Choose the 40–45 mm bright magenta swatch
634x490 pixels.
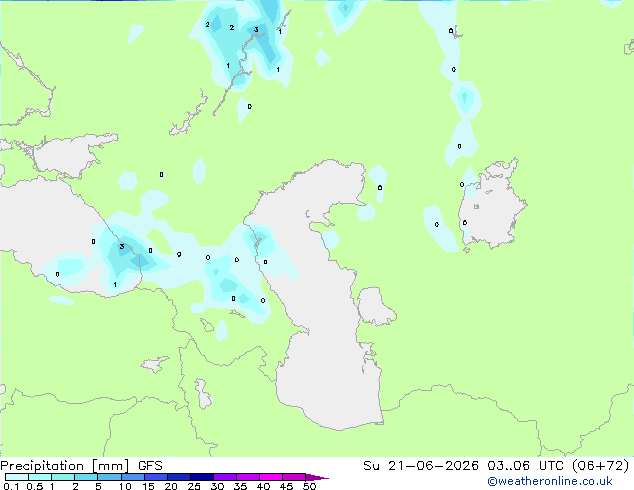[x=271, y=477]
